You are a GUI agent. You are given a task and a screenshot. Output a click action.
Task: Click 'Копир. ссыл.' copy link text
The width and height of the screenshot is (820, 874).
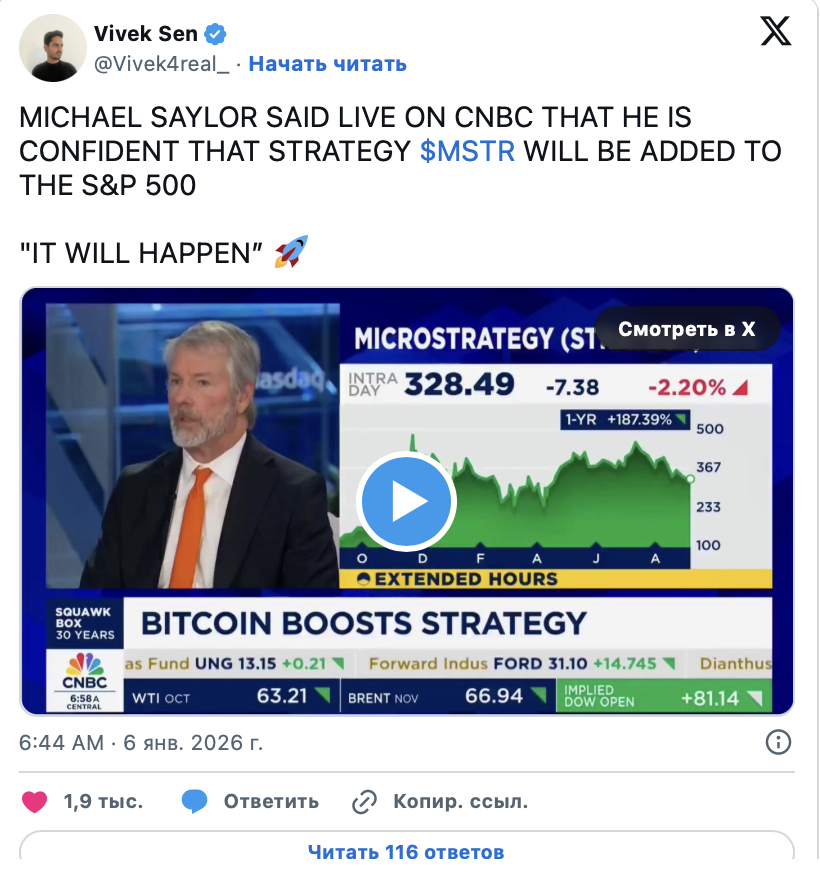click(460, 802)
